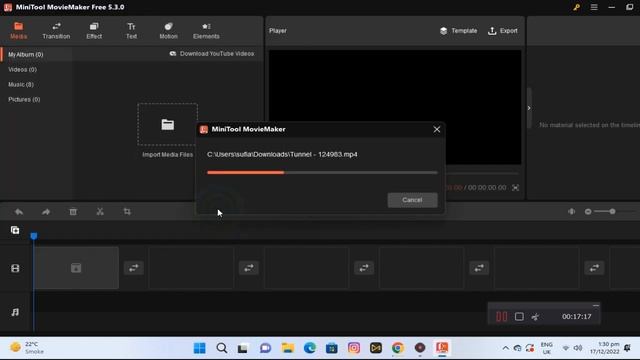Open the Template button in Player
640x360 pixels.
point(458,31)
